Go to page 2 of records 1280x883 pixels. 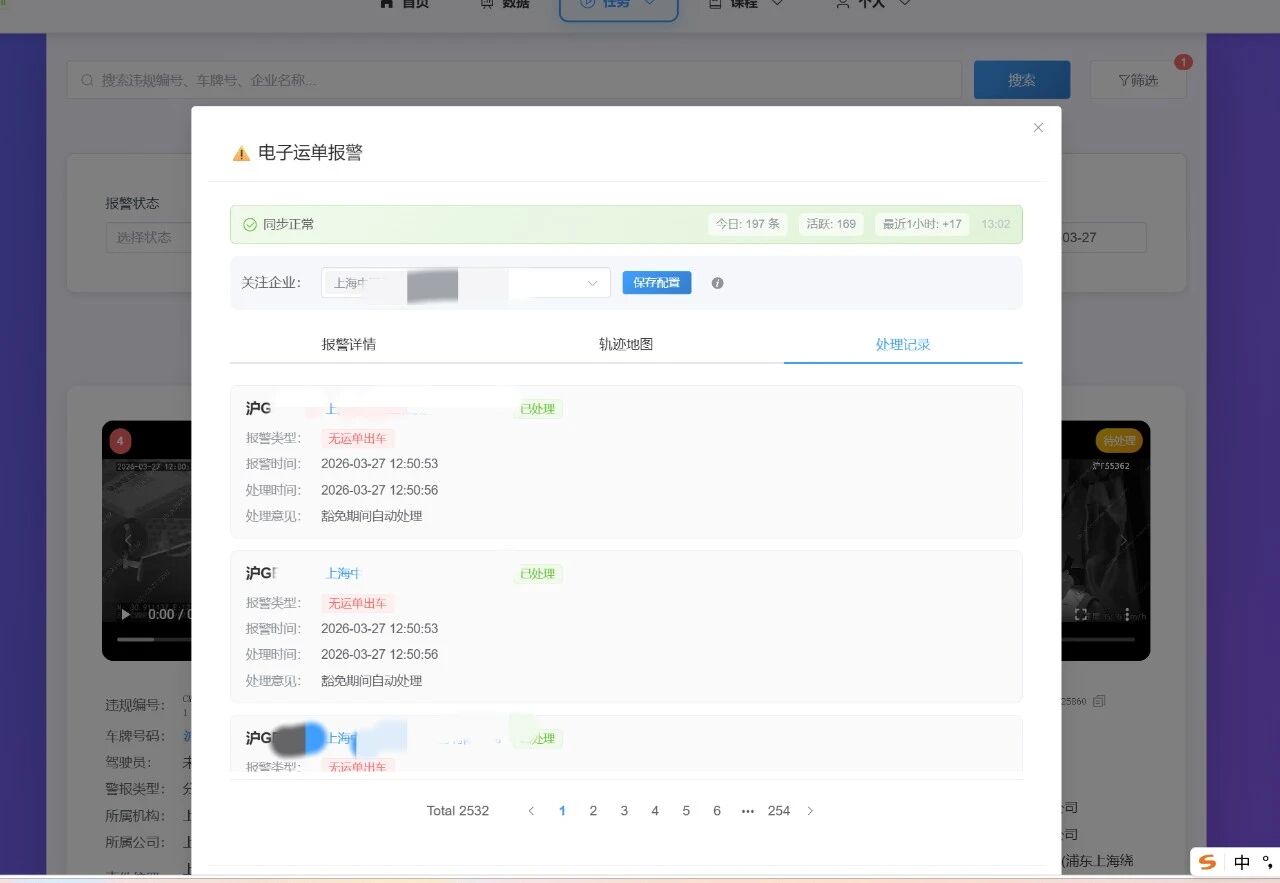point(593,811)
